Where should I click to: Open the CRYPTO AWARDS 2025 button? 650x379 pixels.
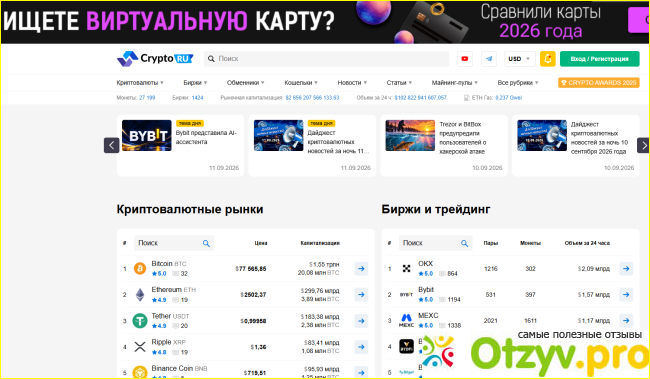[x=599, y=83]
